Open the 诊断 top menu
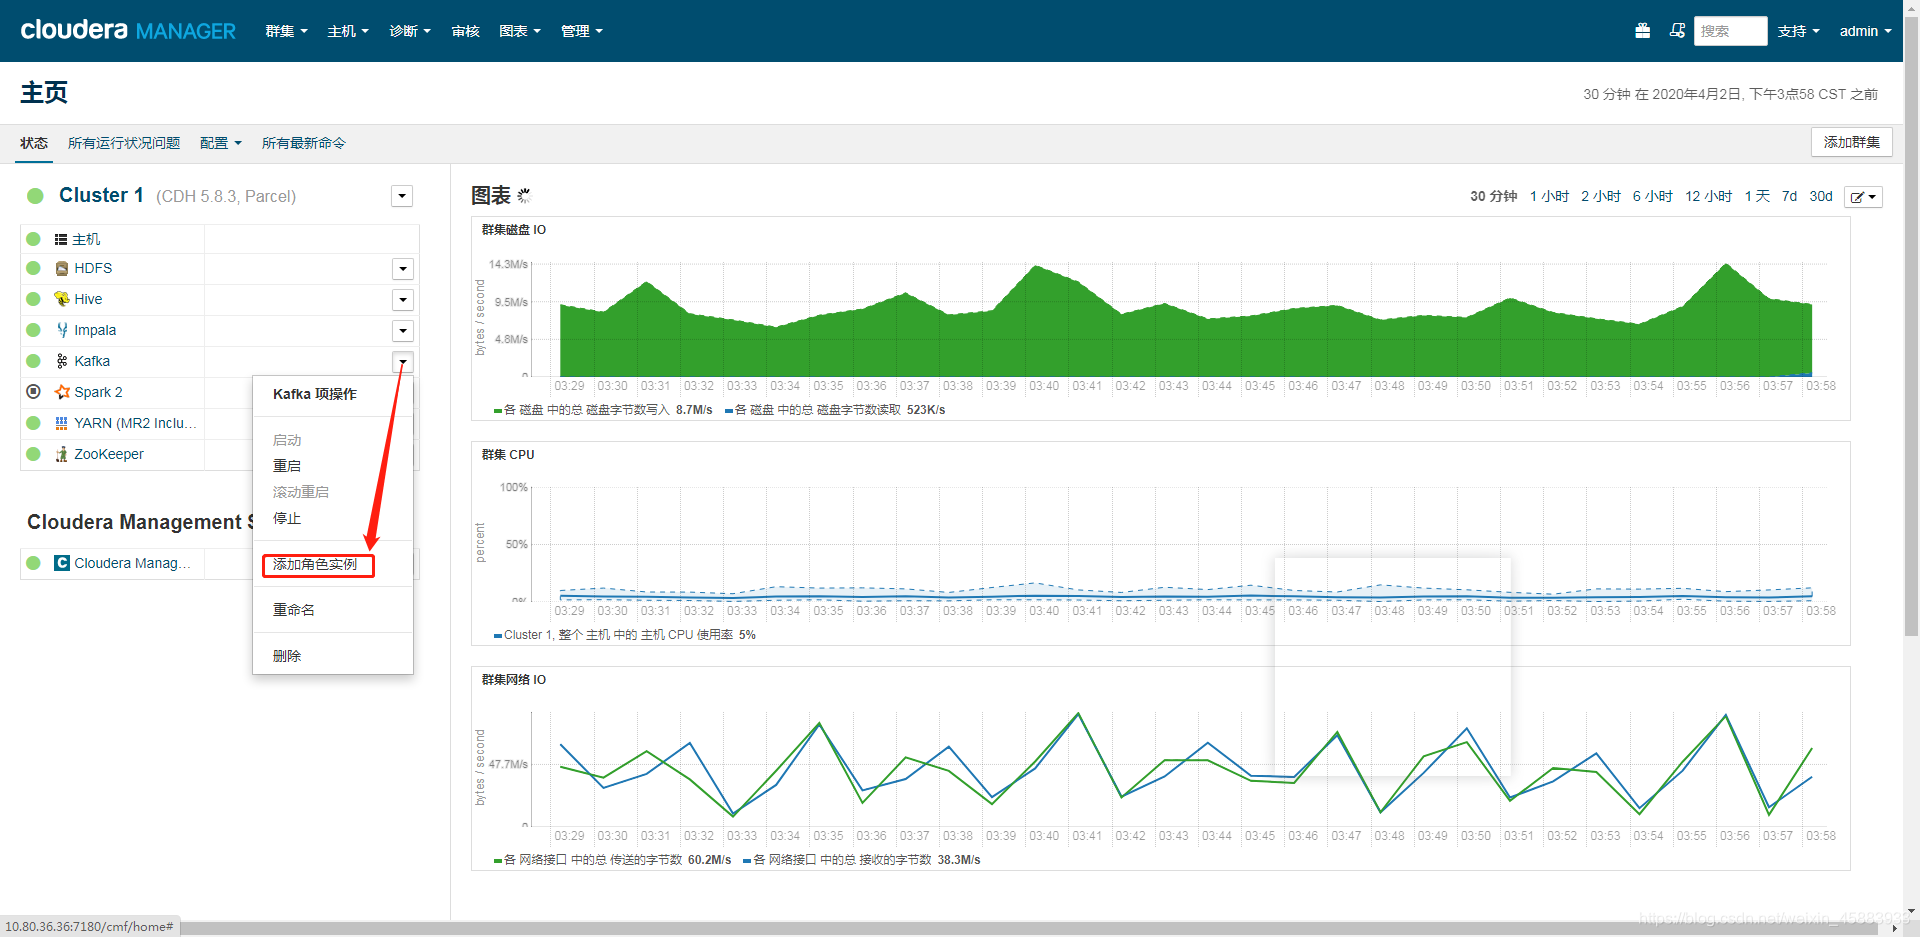The height and width of the screenshot is (937, 1920). coord(410,31)
